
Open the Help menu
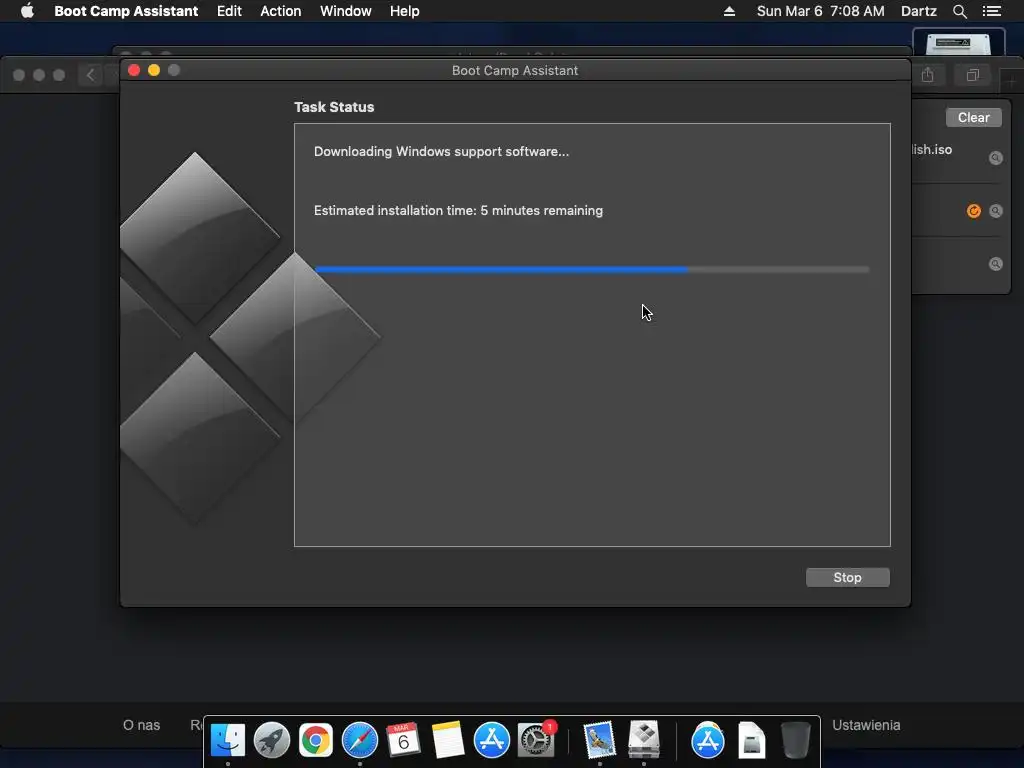pyautogui.click(x=404, y=11)
